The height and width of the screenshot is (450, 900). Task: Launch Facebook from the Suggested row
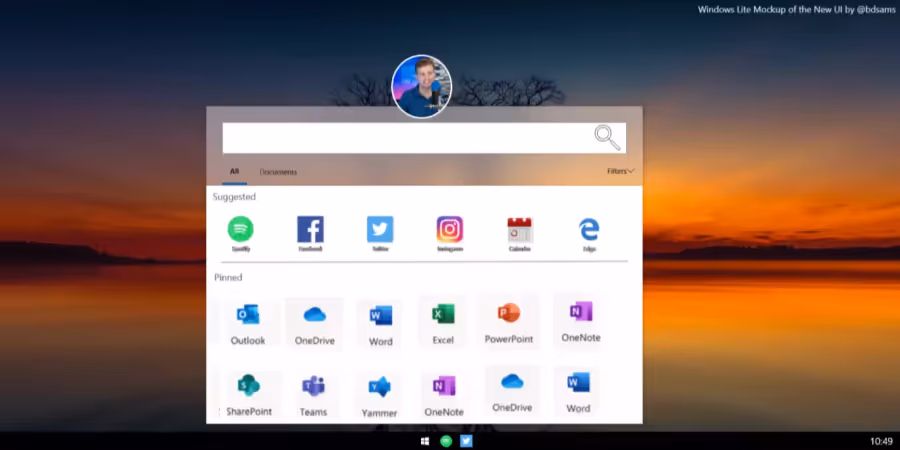point(311,234)
